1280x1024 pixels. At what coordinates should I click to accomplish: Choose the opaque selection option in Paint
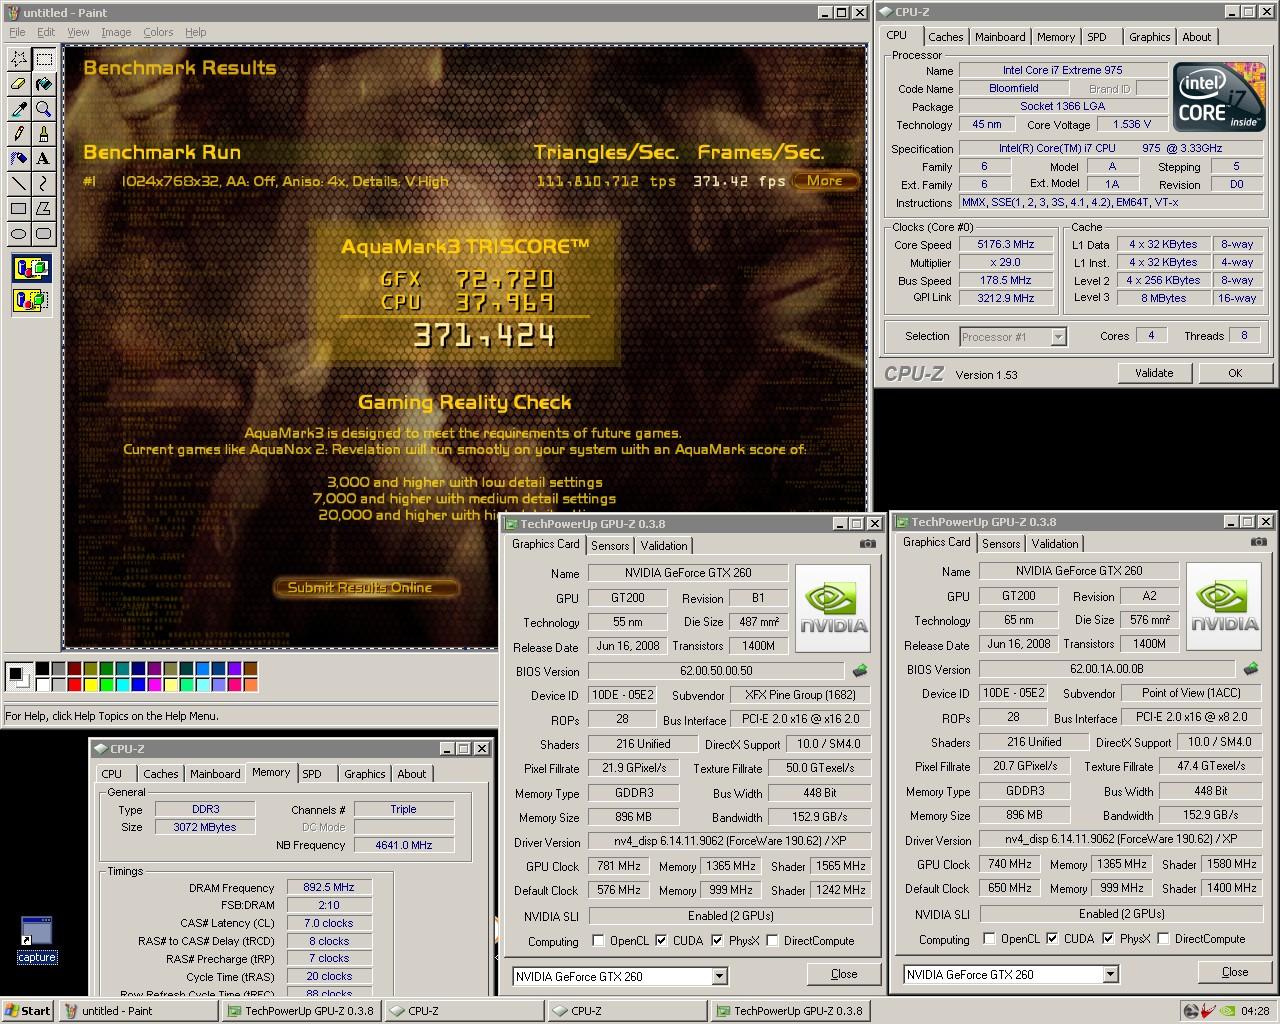[x=32, y=268]
